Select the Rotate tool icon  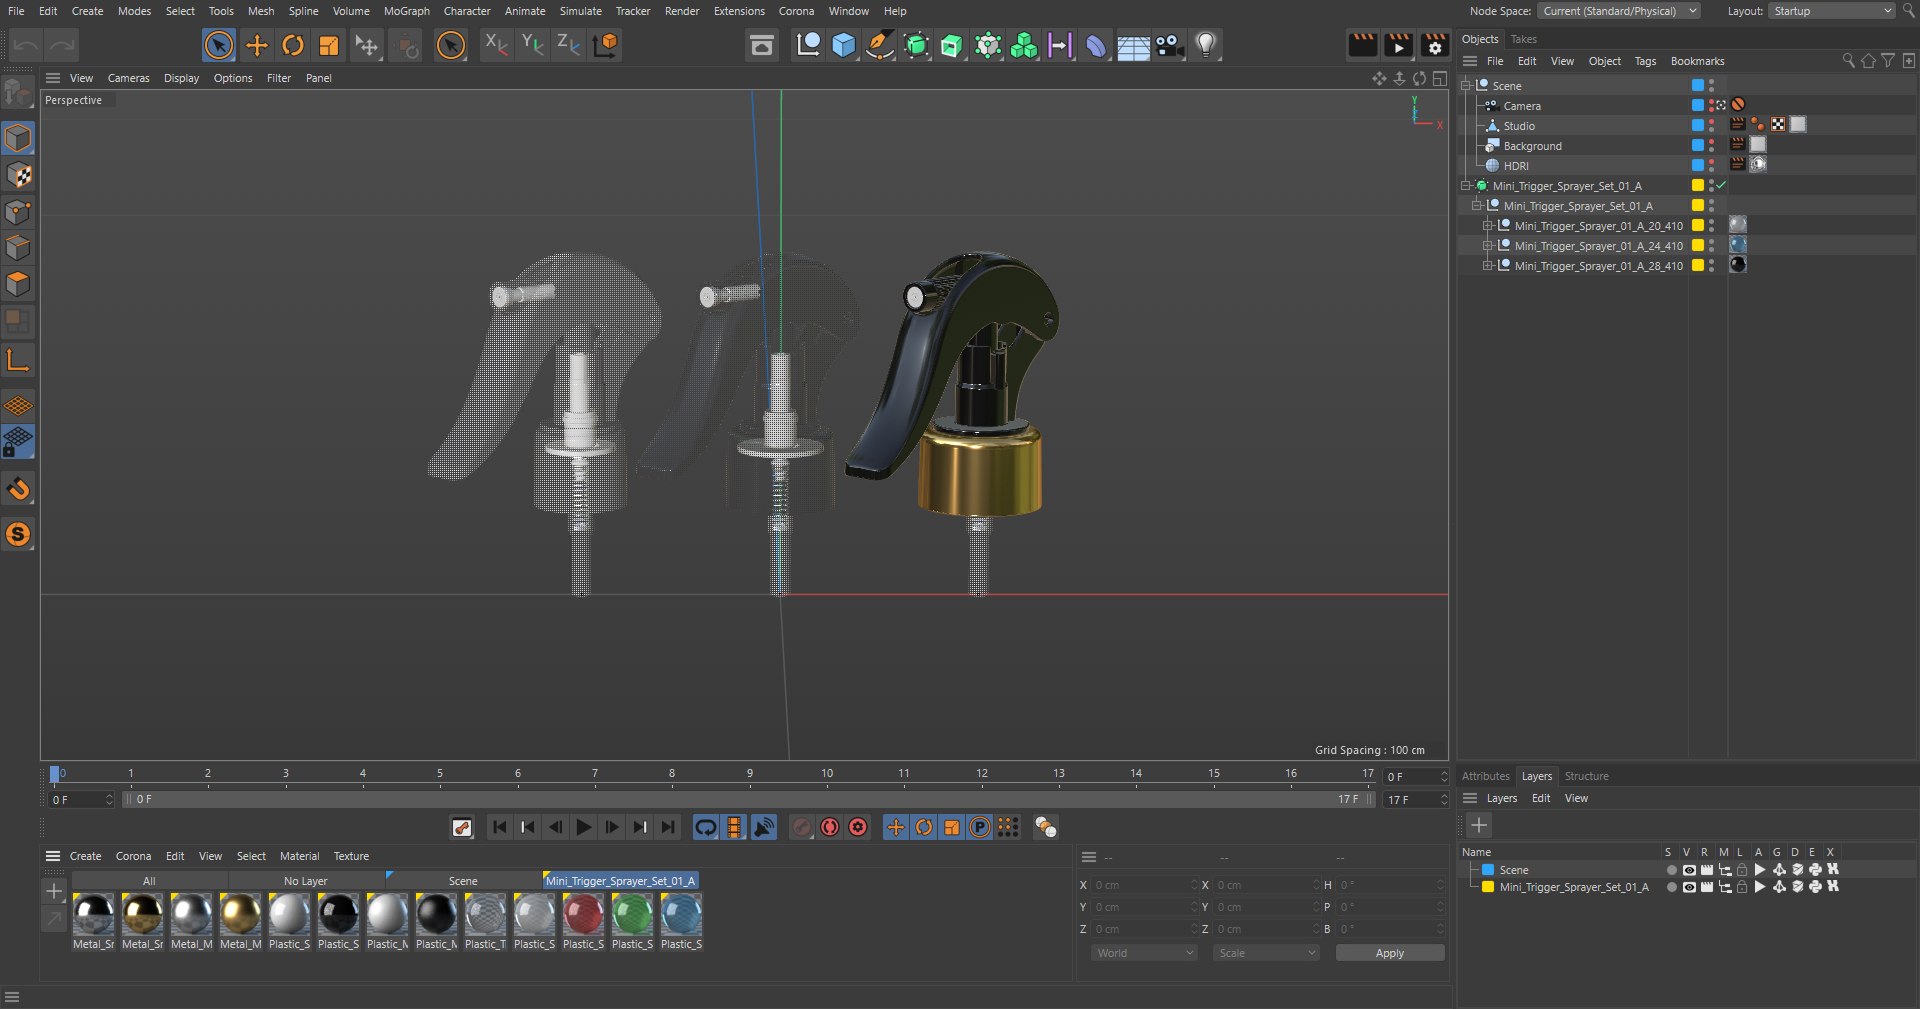click(x=293, y=45)
